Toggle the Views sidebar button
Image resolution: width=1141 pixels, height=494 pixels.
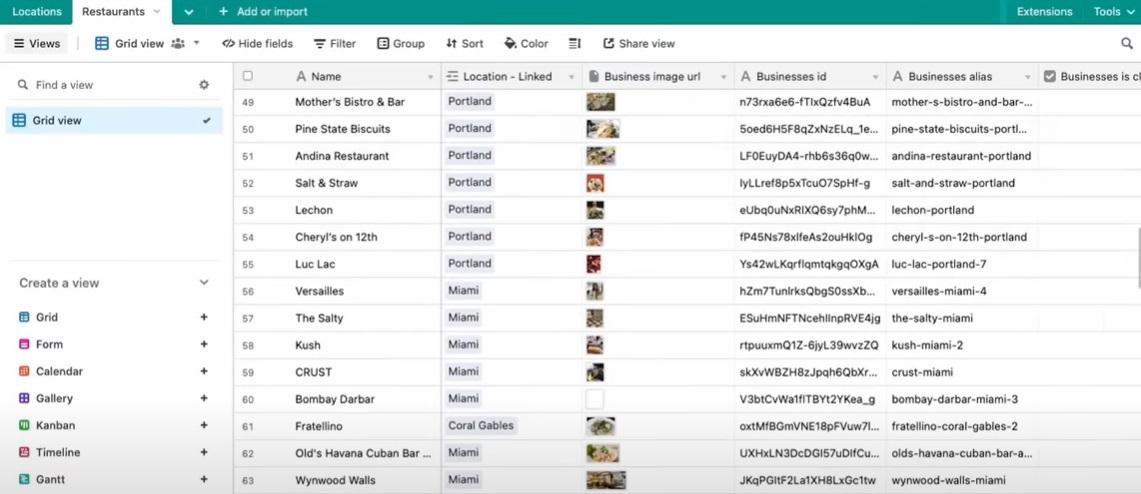[37, 44]
